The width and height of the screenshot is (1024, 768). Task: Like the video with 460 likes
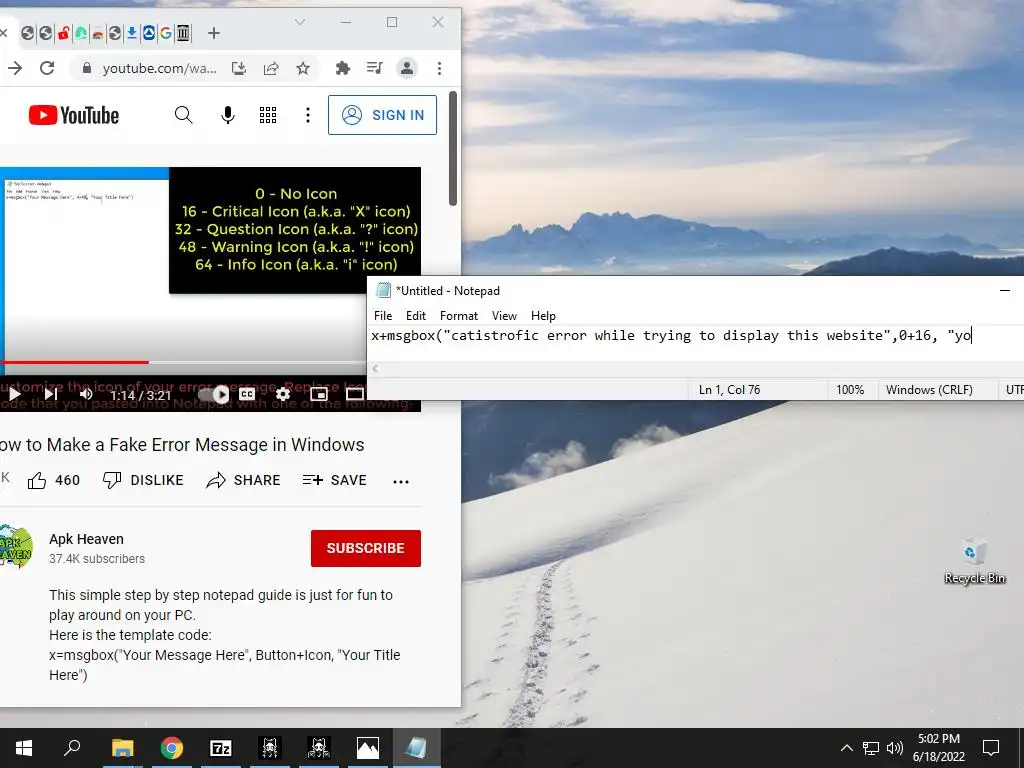[x=54, y=481]
